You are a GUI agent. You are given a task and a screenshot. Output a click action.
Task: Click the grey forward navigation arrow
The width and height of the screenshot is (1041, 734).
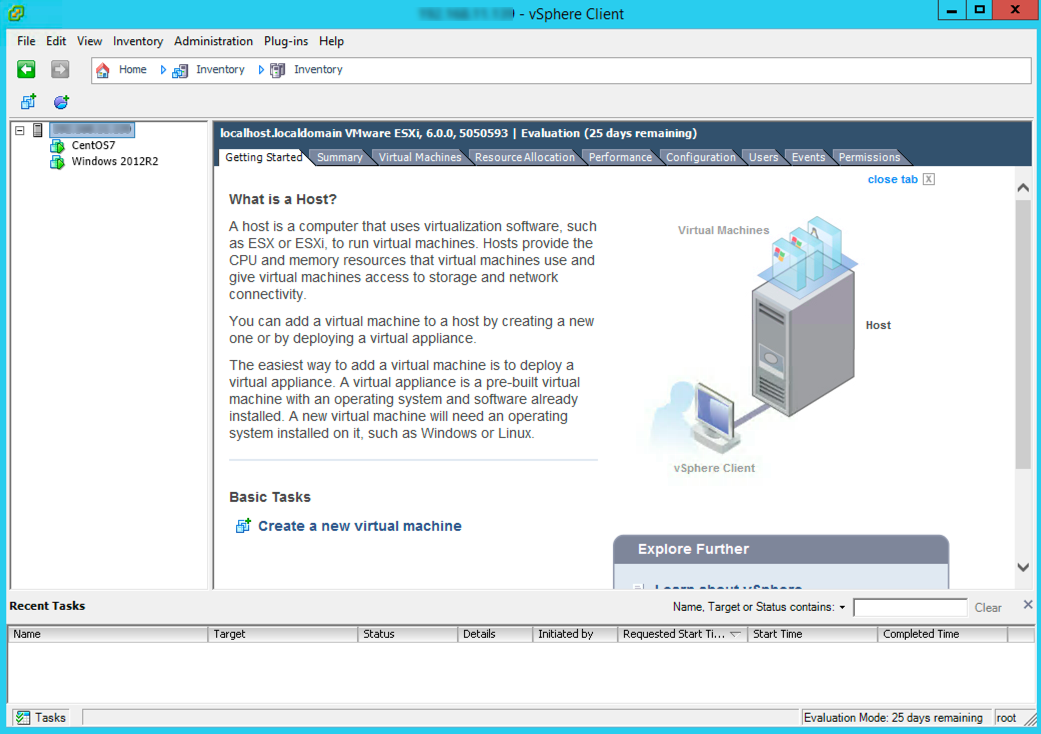60,69
